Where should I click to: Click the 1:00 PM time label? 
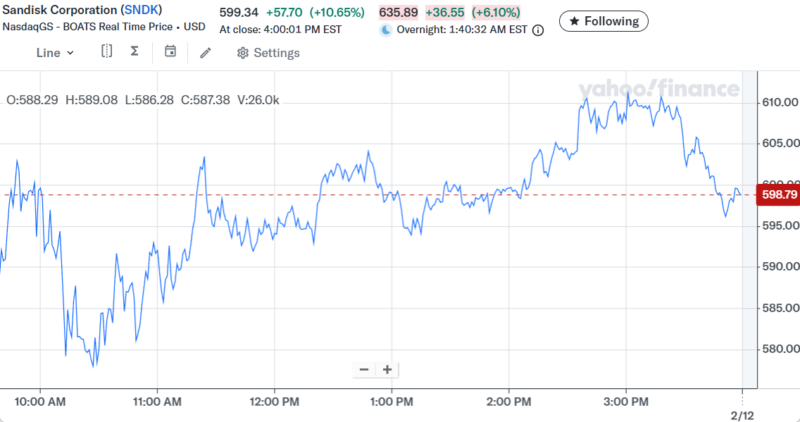click(391, 402)
